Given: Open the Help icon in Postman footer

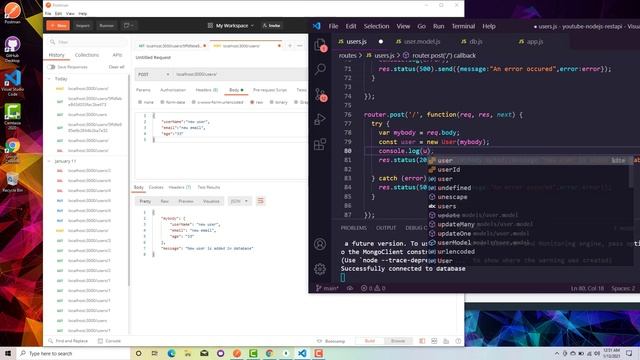Looking at the screenshot, I should 458,341.
